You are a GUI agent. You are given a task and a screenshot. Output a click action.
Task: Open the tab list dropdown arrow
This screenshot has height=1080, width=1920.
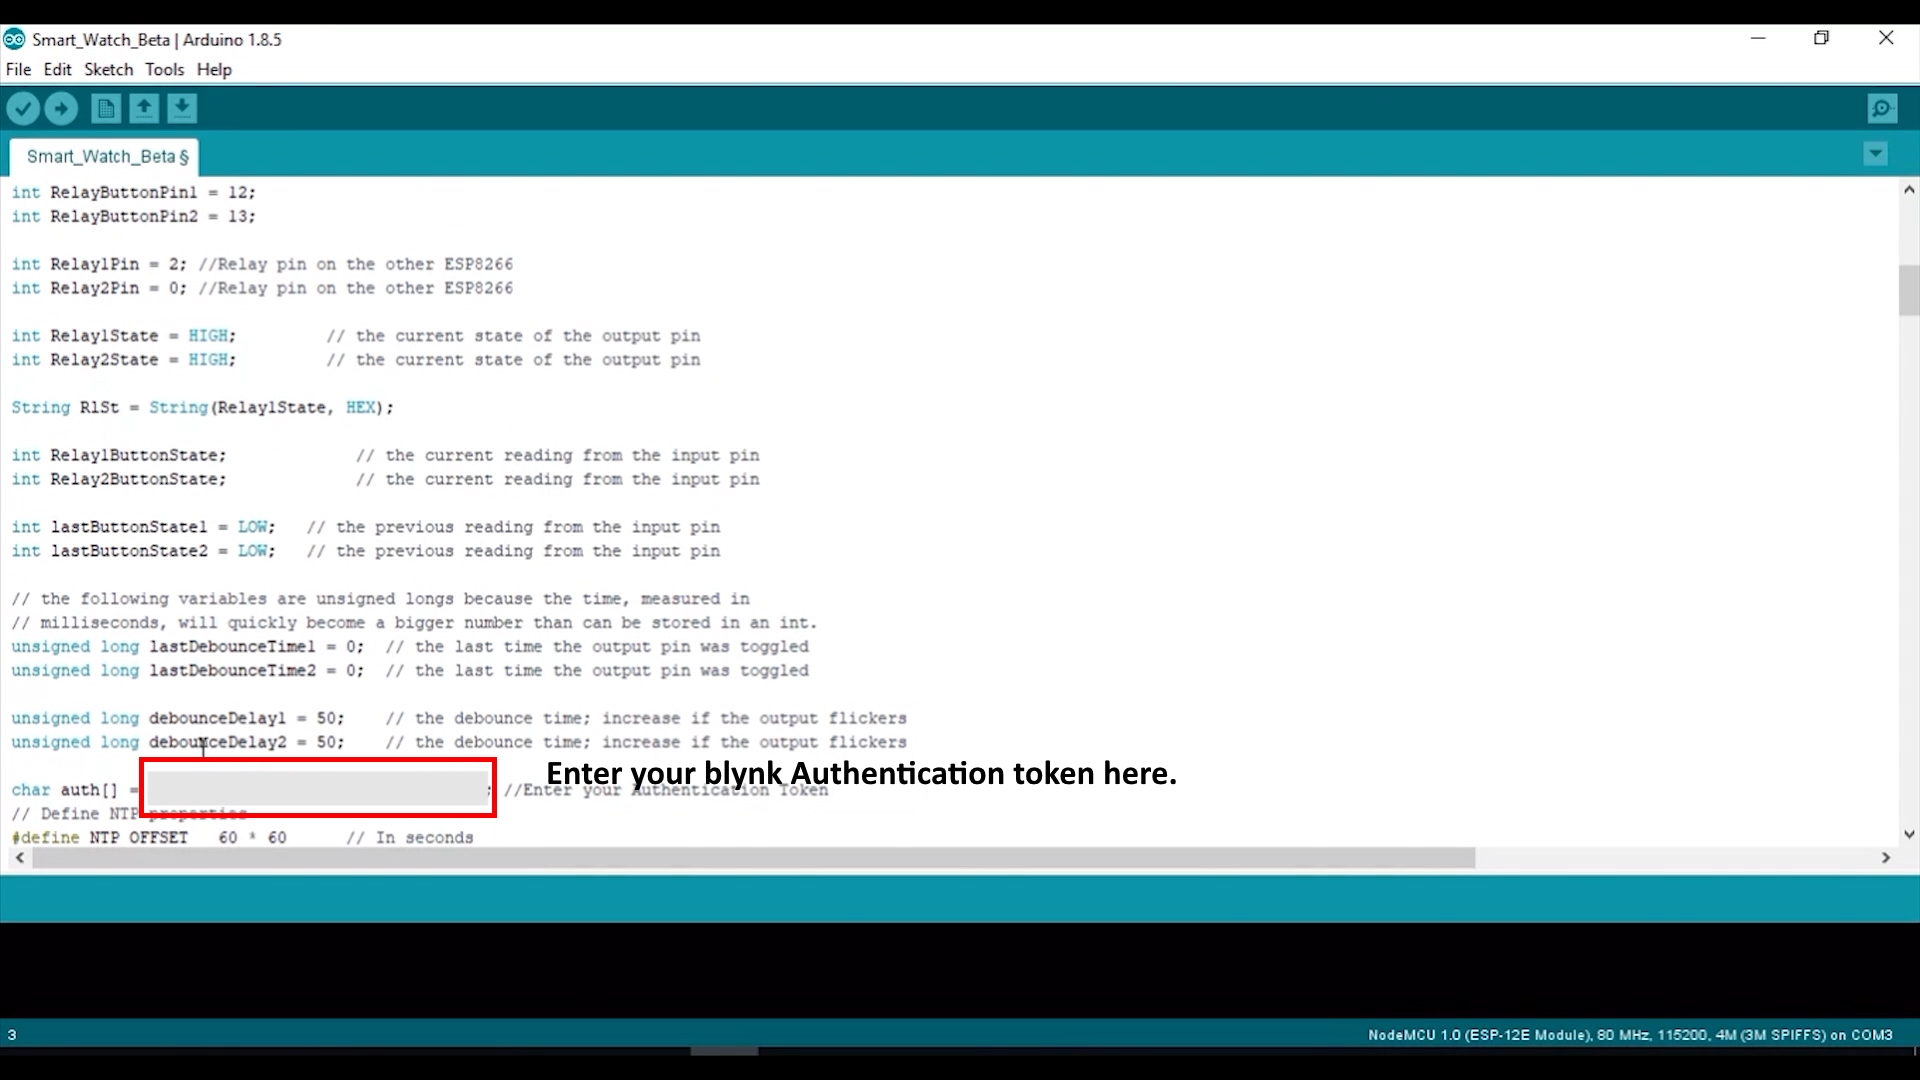tap(1875, 154)
